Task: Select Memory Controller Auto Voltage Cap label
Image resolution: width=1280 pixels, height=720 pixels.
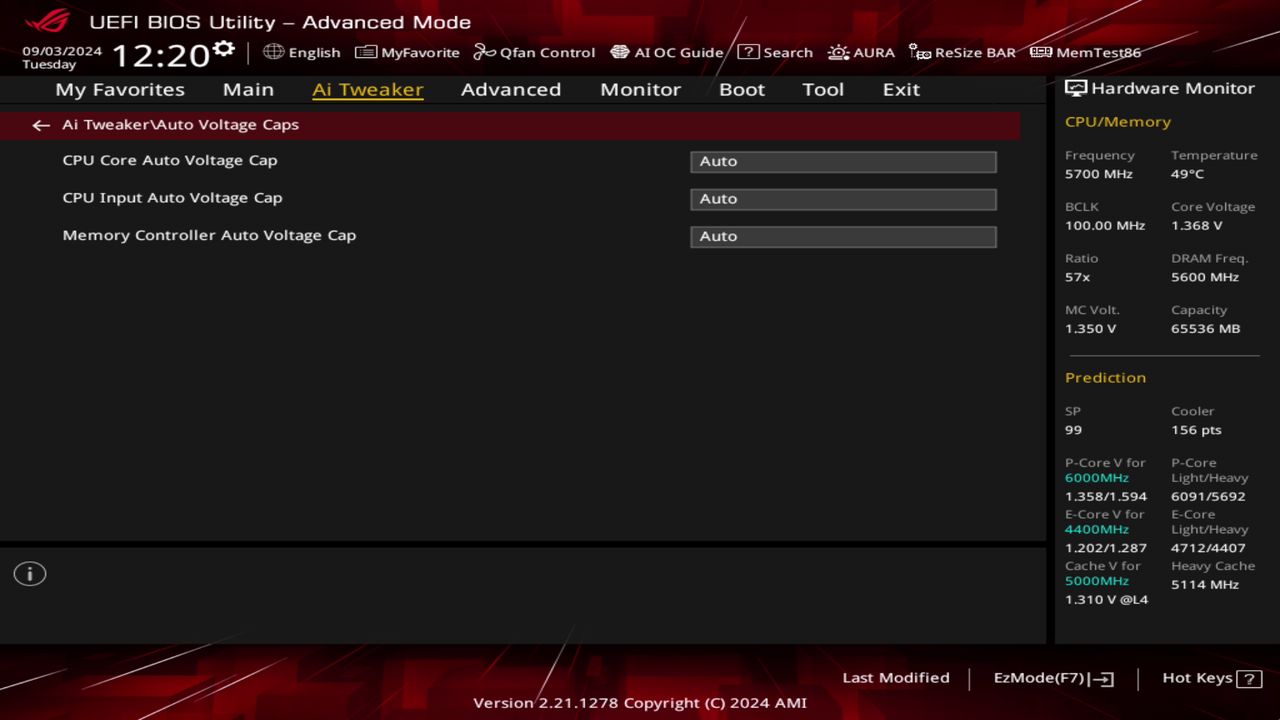Action: click(209, 236)
